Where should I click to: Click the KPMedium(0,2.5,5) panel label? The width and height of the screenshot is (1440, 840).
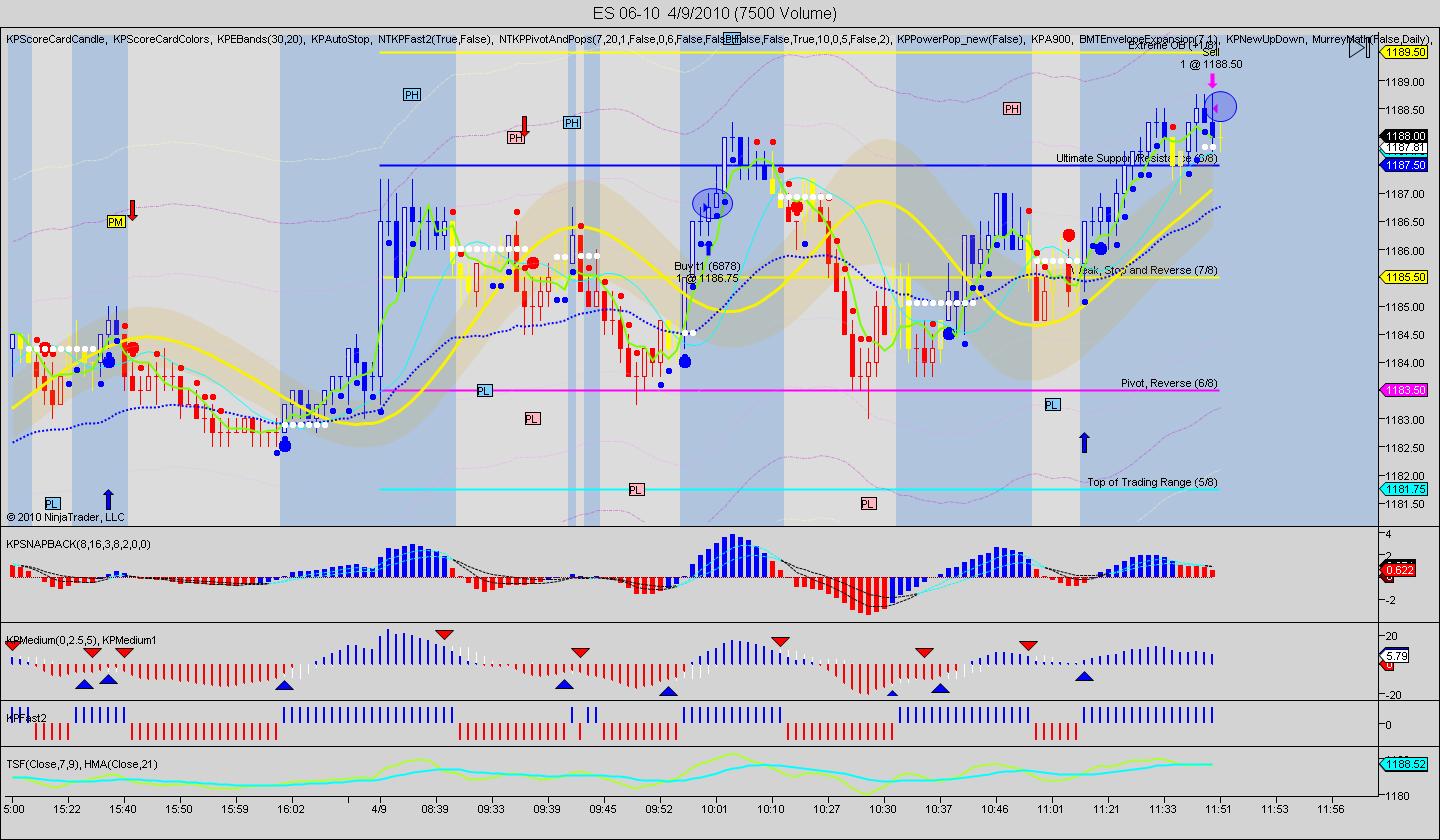tap(50, 640)
